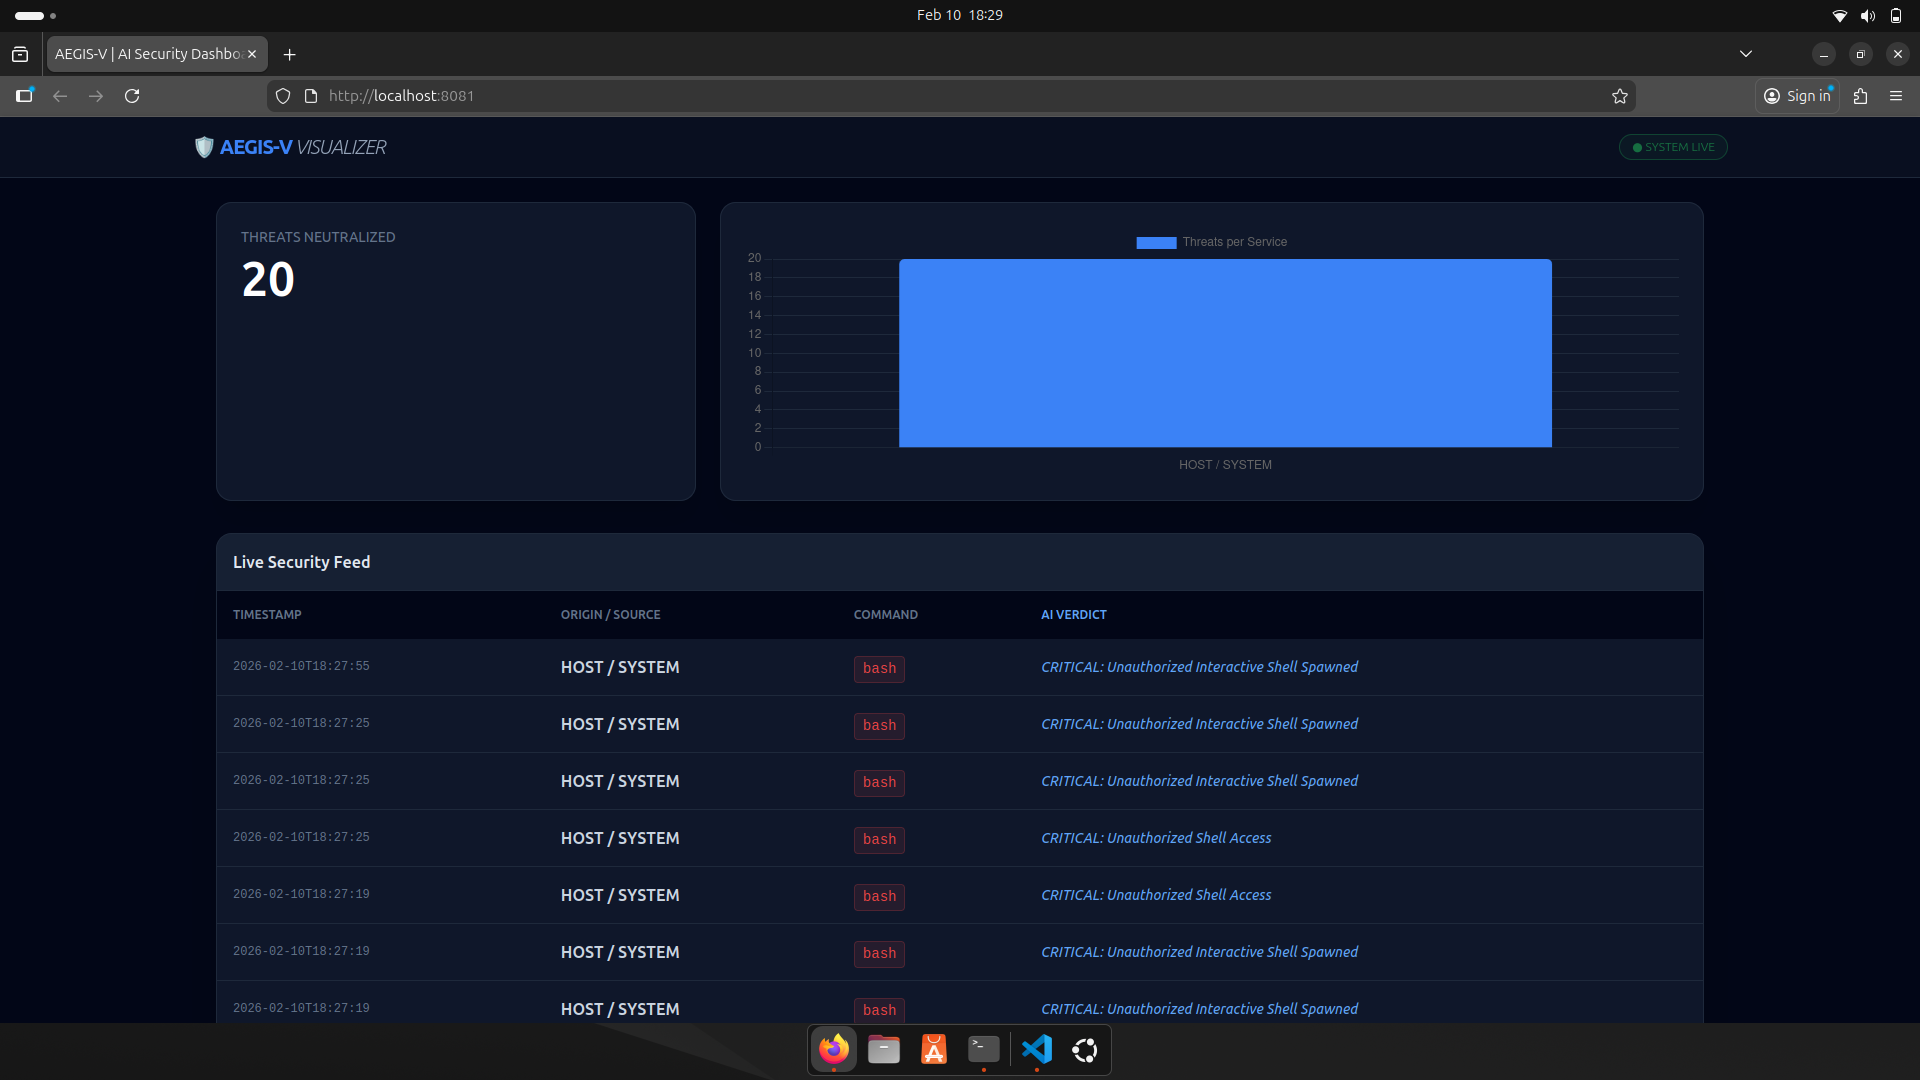Screen dimensions: 1920x1080
Task: Click the Sign in button
Action: point(1797,96)
